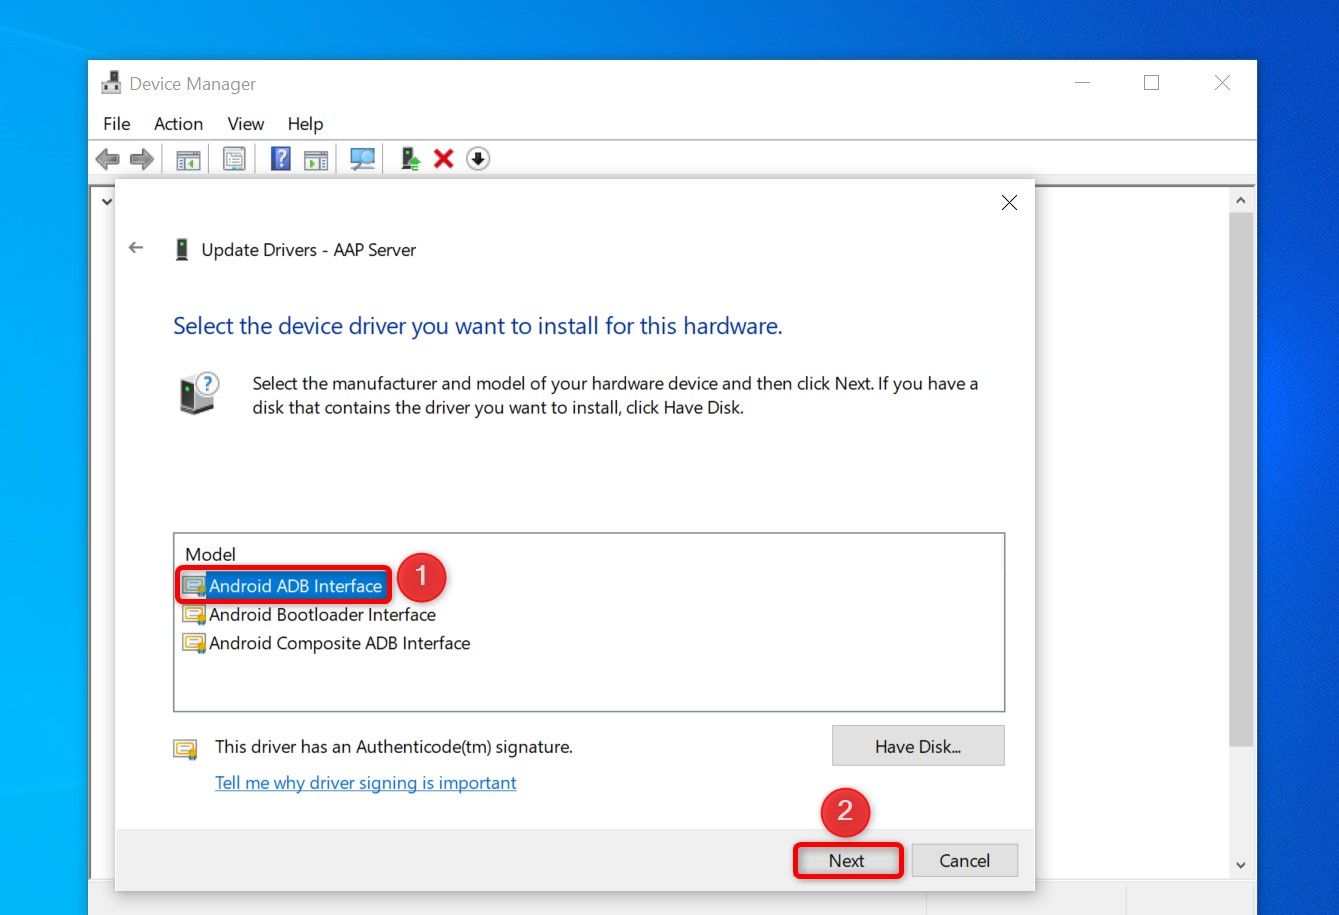Open the View menu
This screenshot has height=915, width=1339.
pos(245,124)
